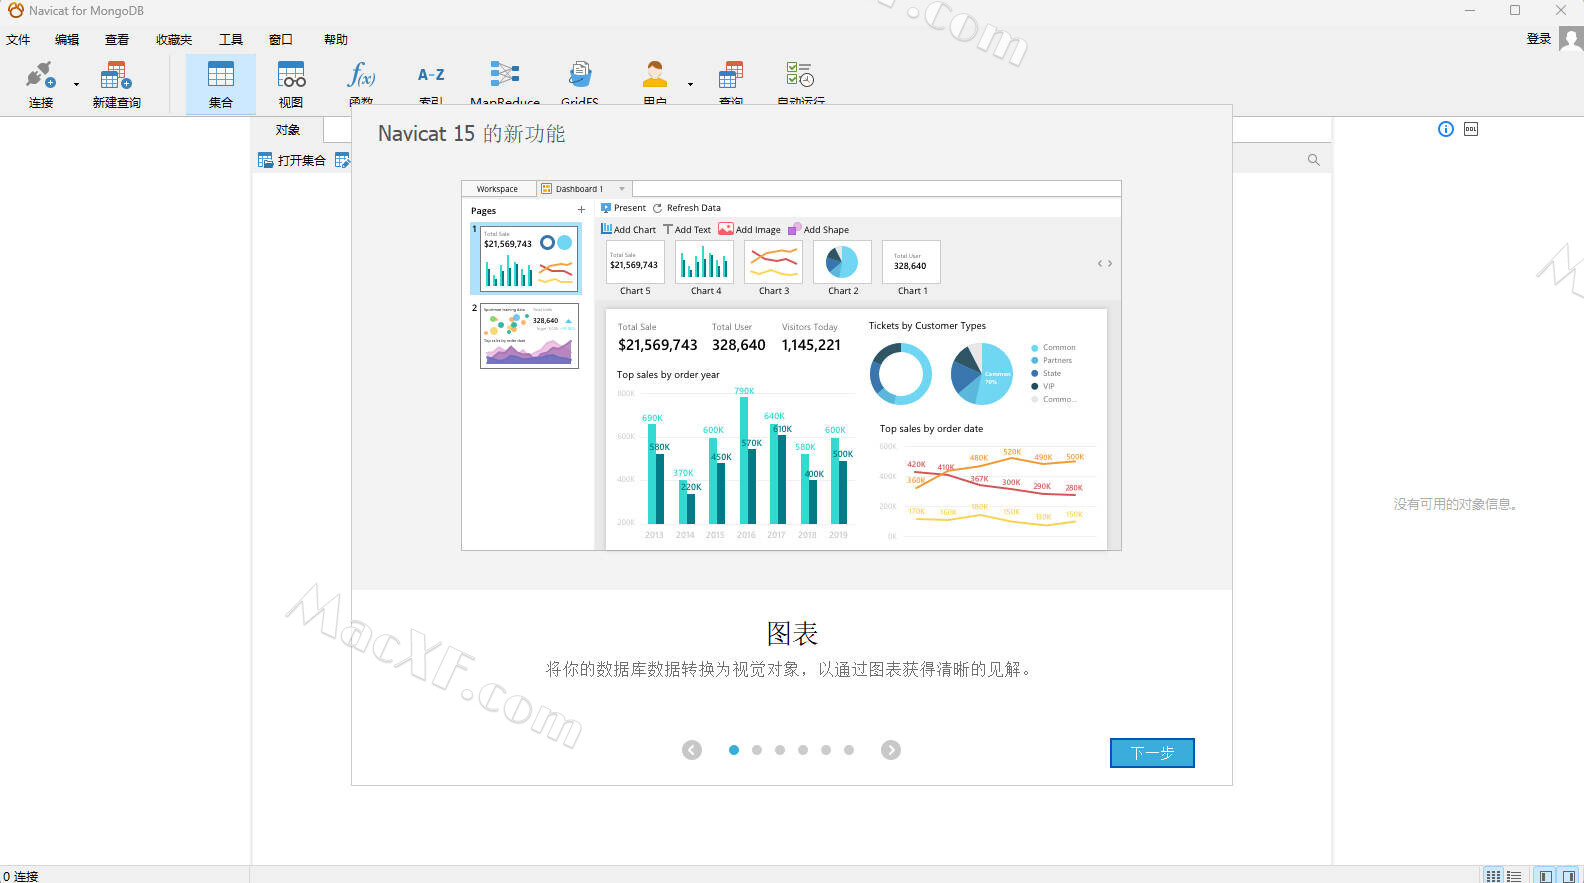Open the 工具 (Tools) menu
The image size is (1584, 883).
231,40
